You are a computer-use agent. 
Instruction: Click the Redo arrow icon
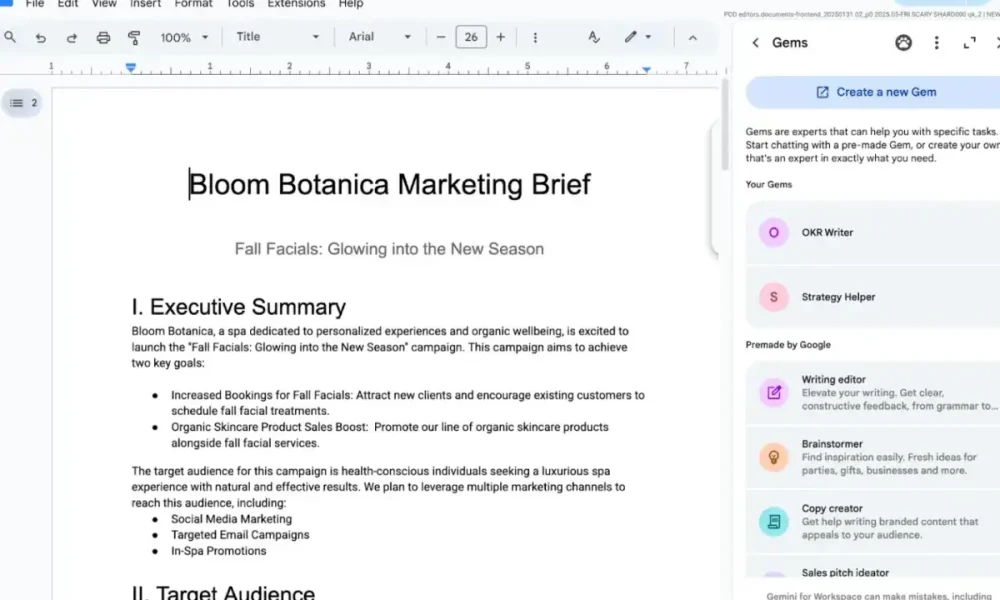(x=72, y=37)
